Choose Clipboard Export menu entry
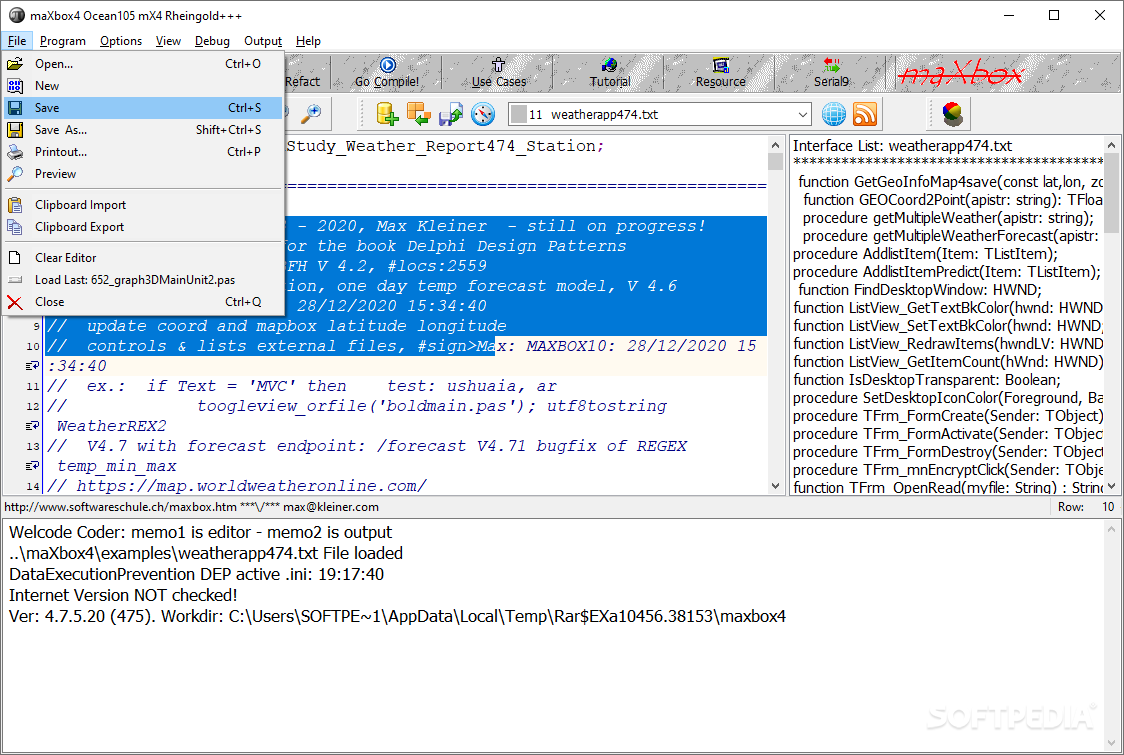Screen dimensions: 1124x755 pos(143,227)
